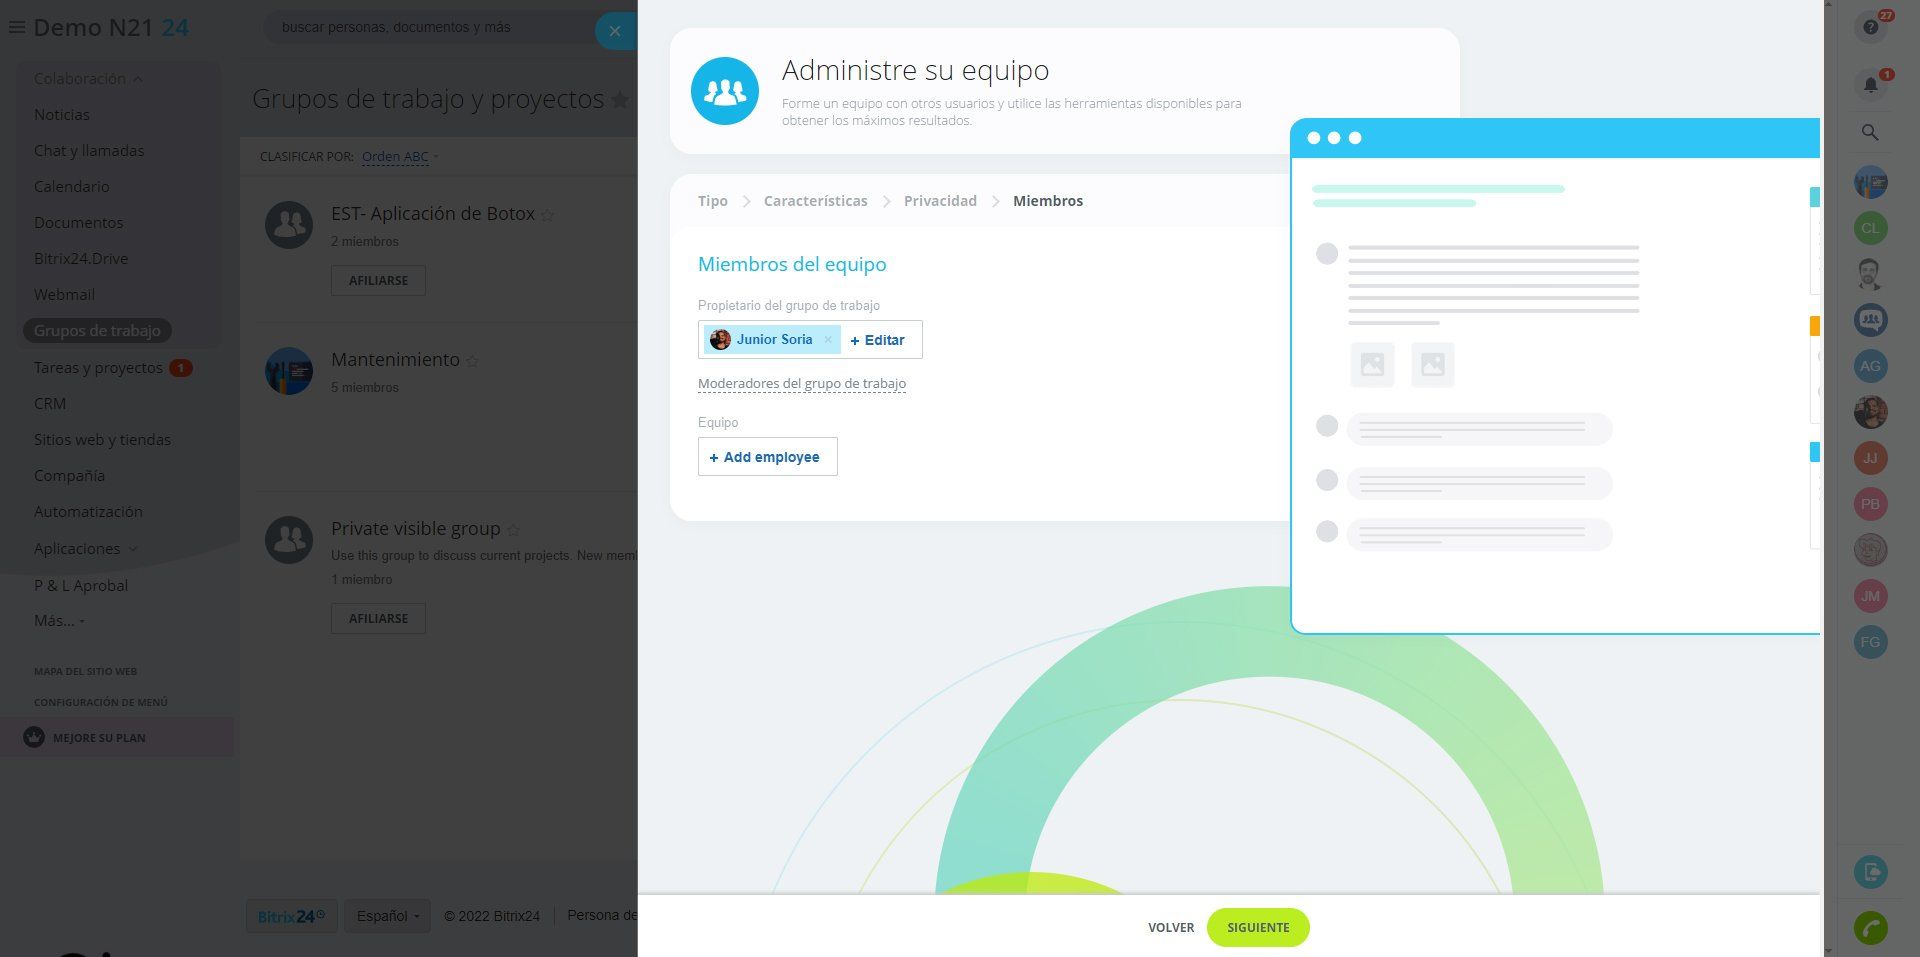This screenshot has height=957, width=1920.
Task: Open chat with AG contact avatar
Action: click(1870, 366)
